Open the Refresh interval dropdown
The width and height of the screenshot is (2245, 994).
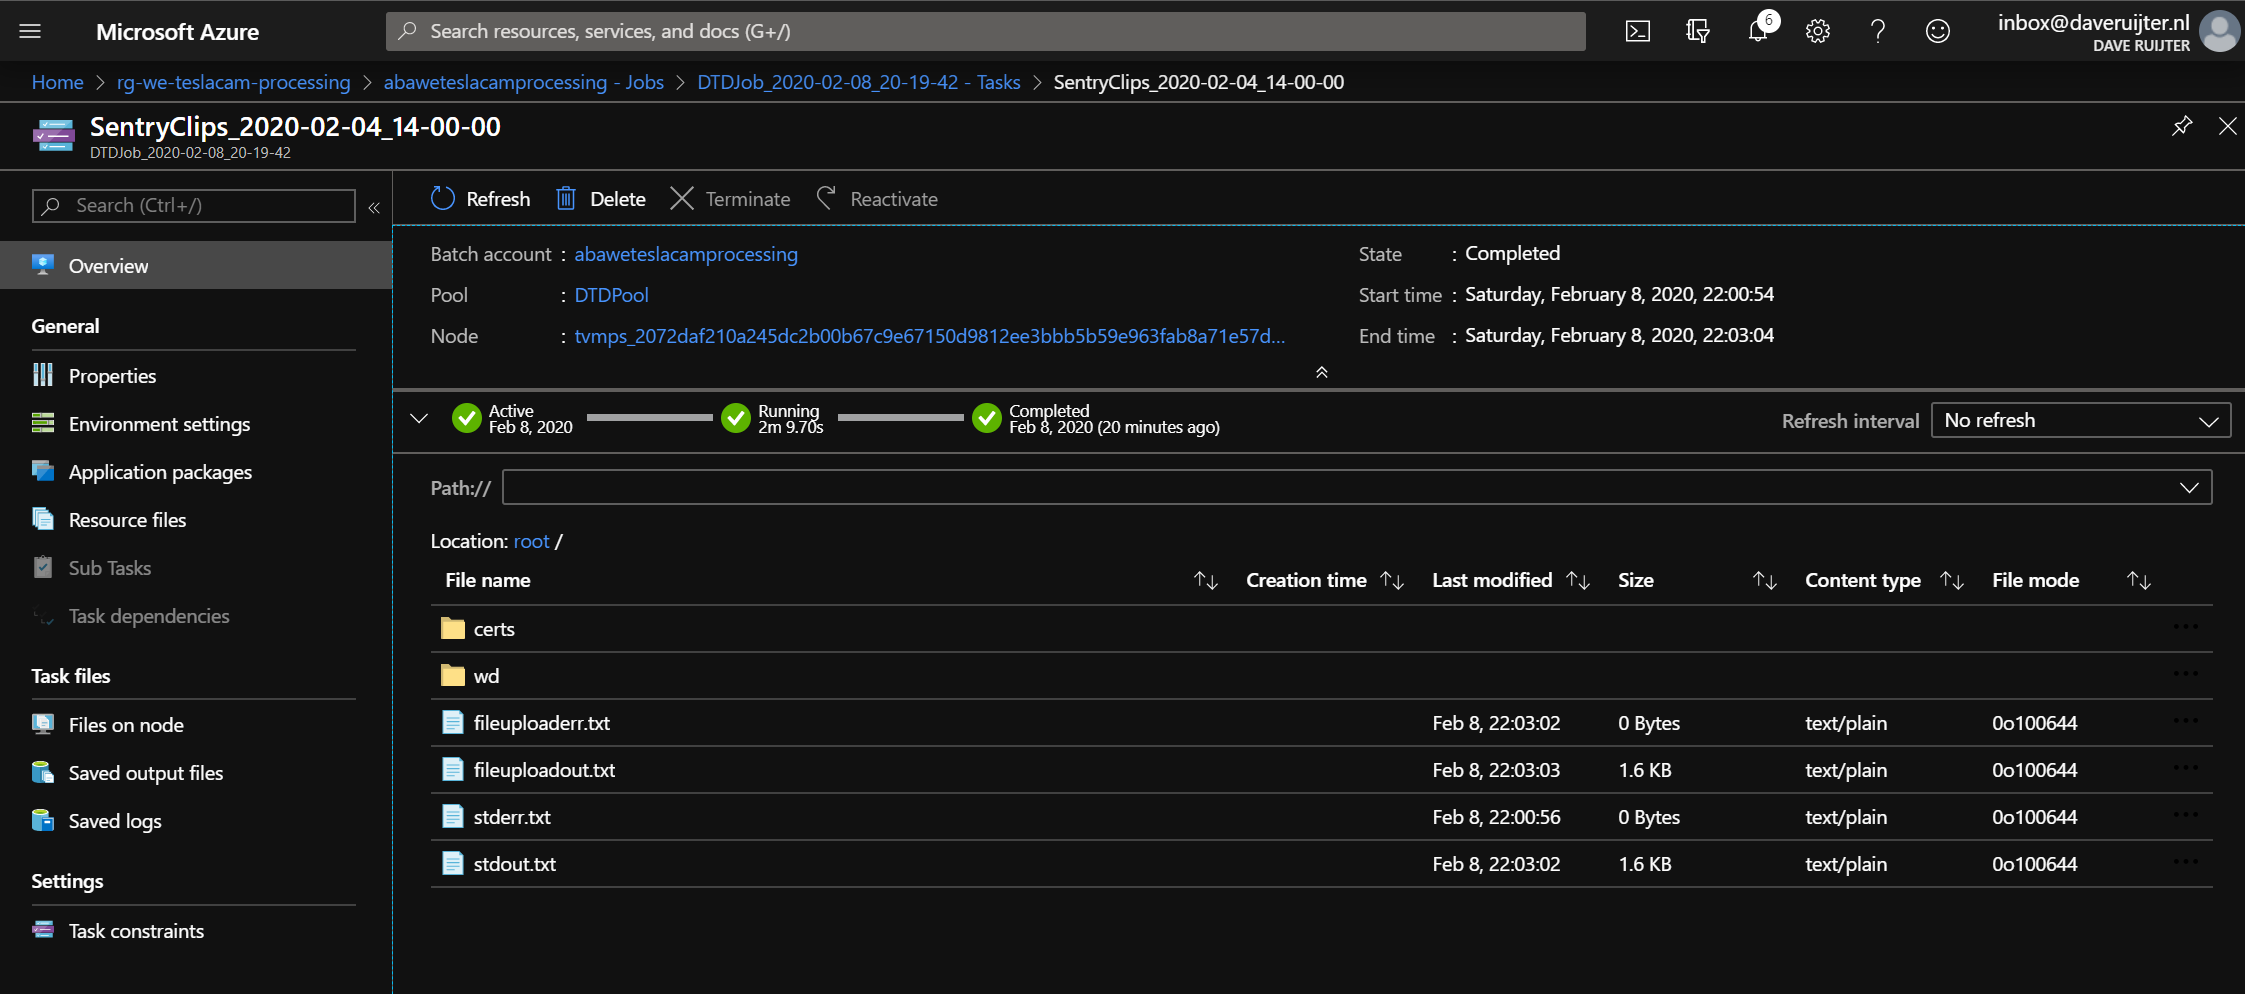pos(2081,421)
